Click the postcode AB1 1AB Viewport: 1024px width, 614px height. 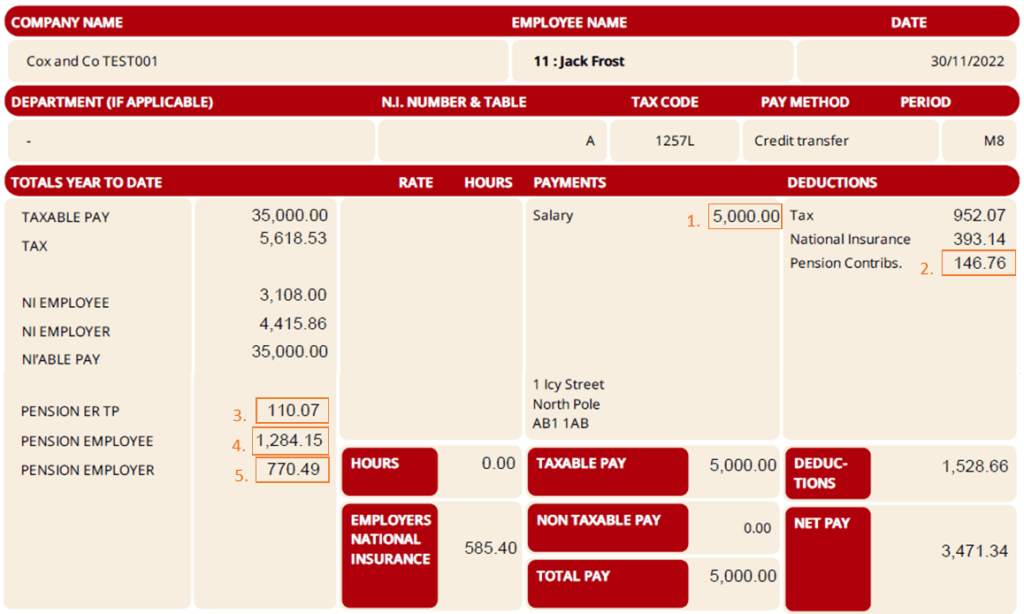pos(560,424)
